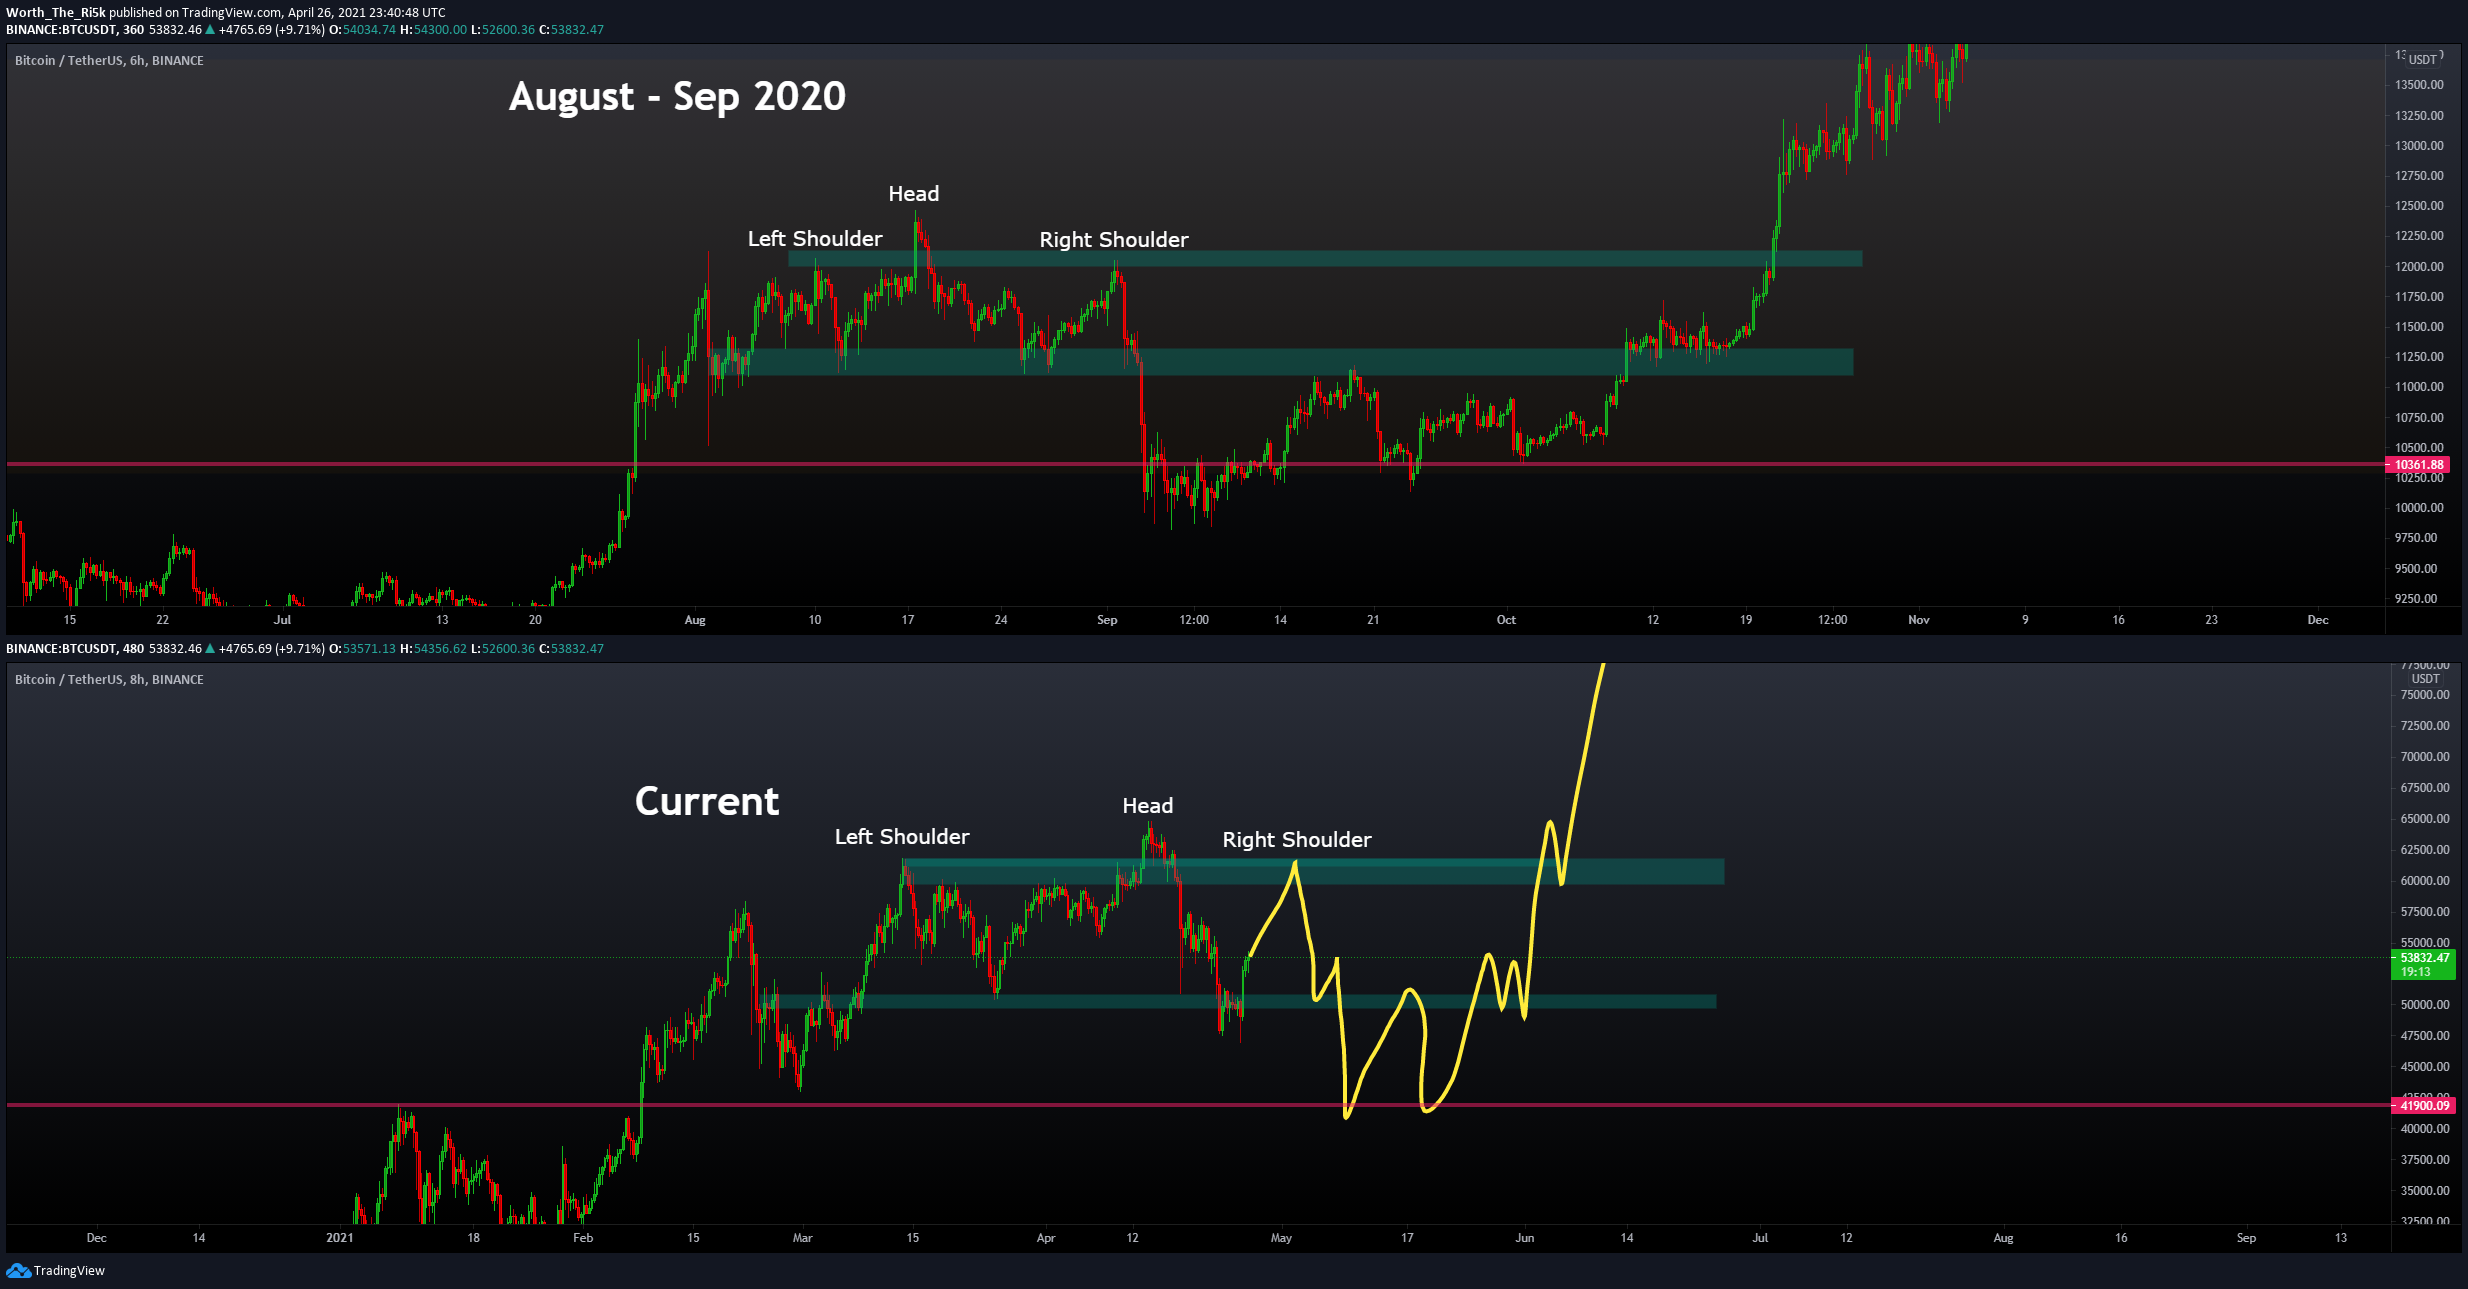Click the Head label on the 6h chart
The height and width of the screenshot is (1289, 2468).
tap(914, 194)
